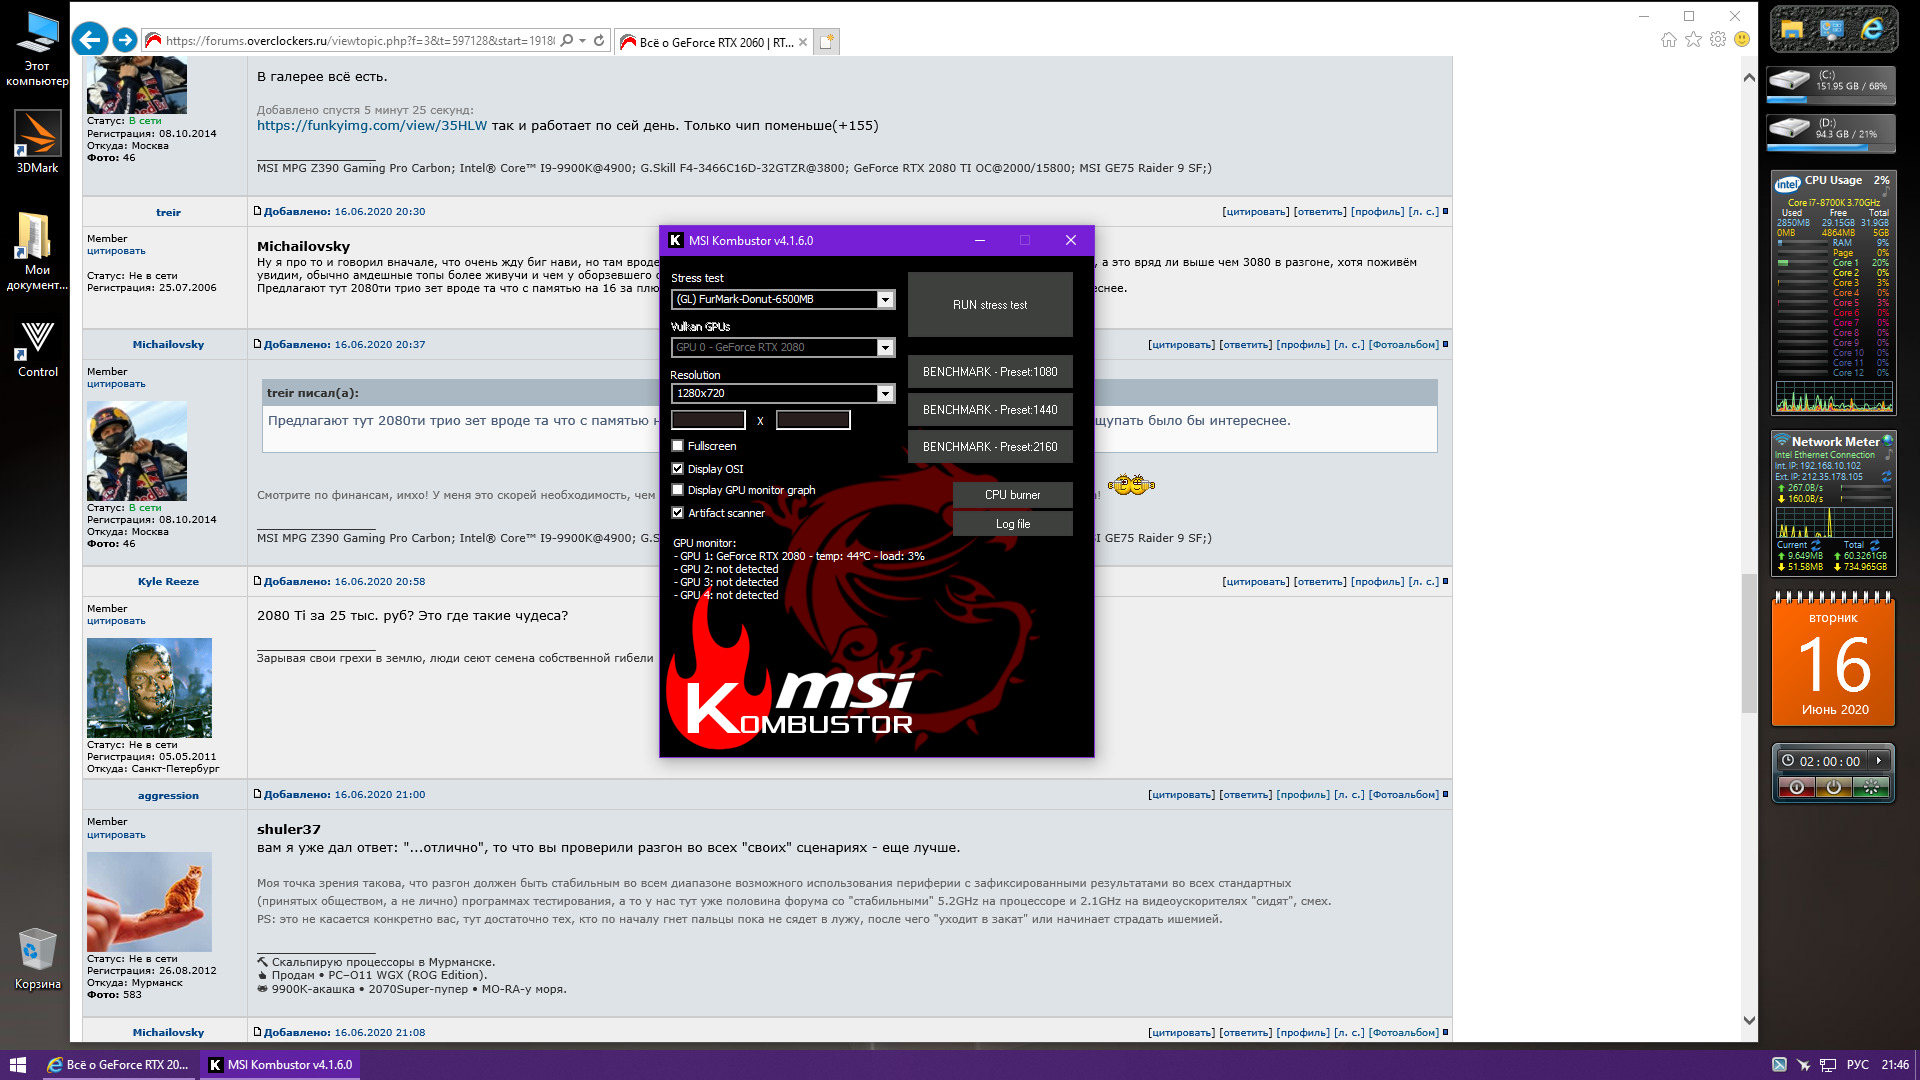Click browser back arrow button
This screenshot has width=1920, height=1080.
90,40
